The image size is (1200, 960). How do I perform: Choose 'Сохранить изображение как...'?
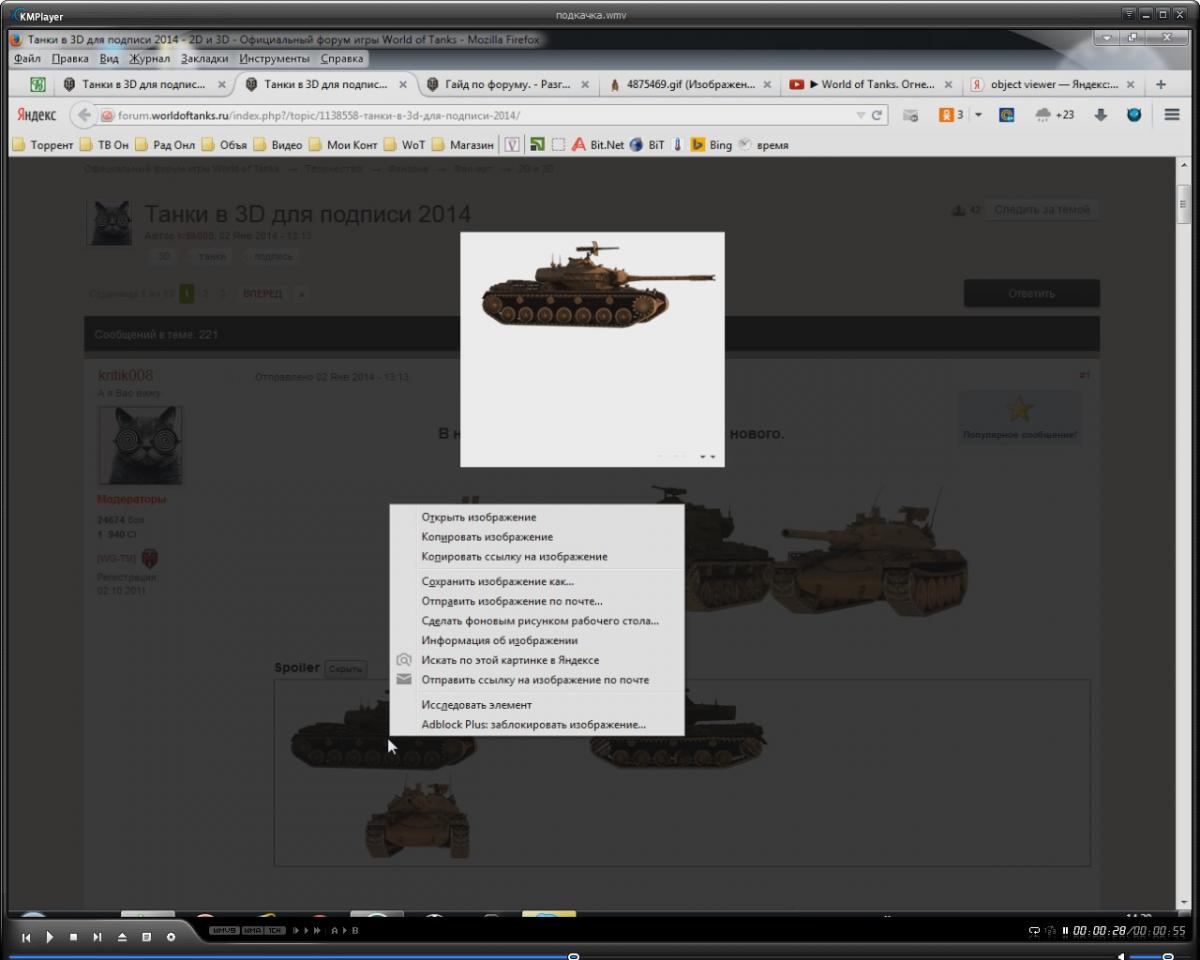coord(537,581)
